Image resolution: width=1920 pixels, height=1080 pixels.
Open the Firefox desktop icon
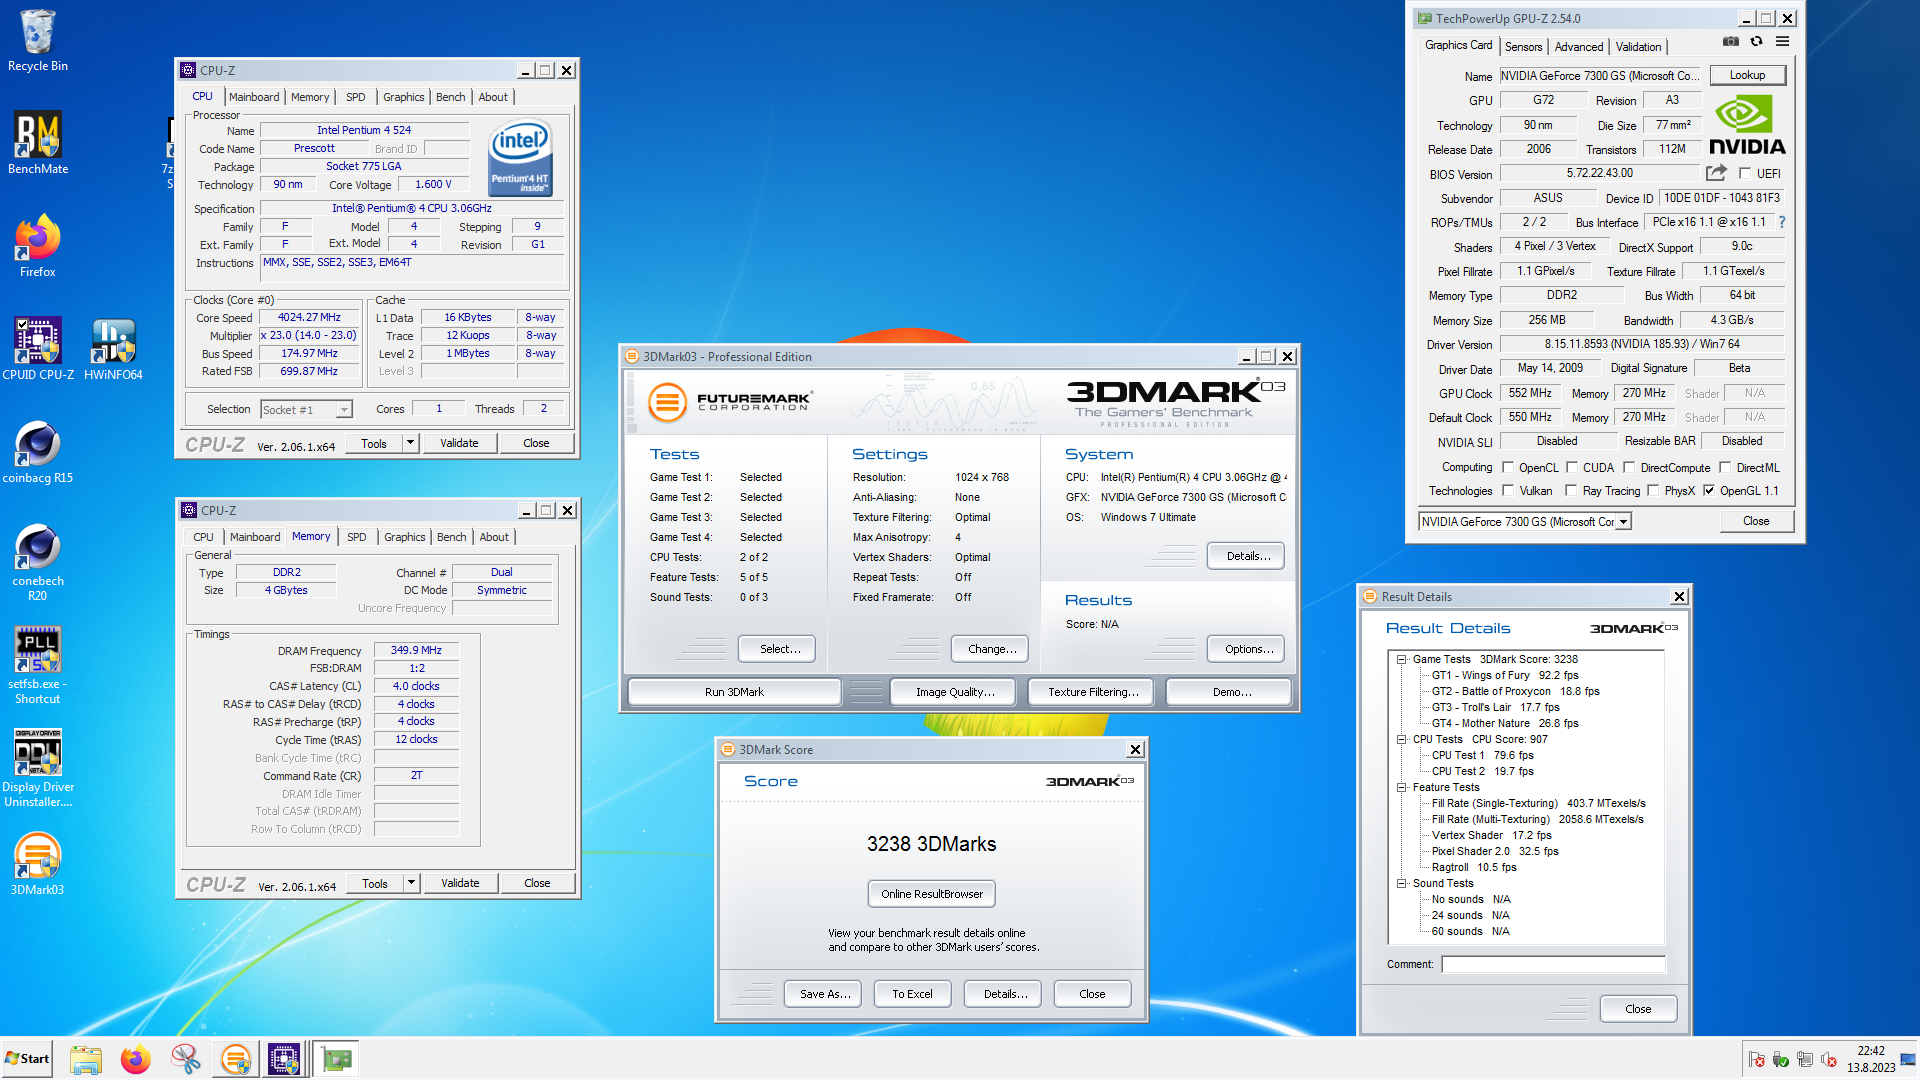[38, 246]
